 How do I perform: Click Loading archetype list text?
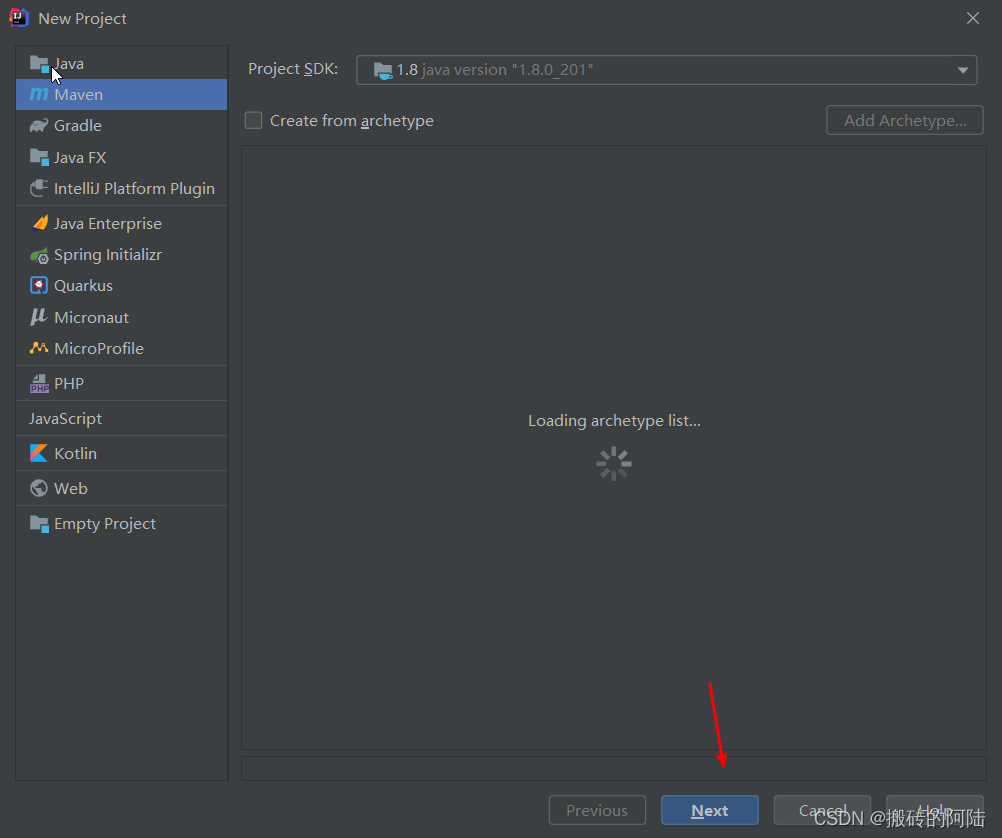point(614,421)
